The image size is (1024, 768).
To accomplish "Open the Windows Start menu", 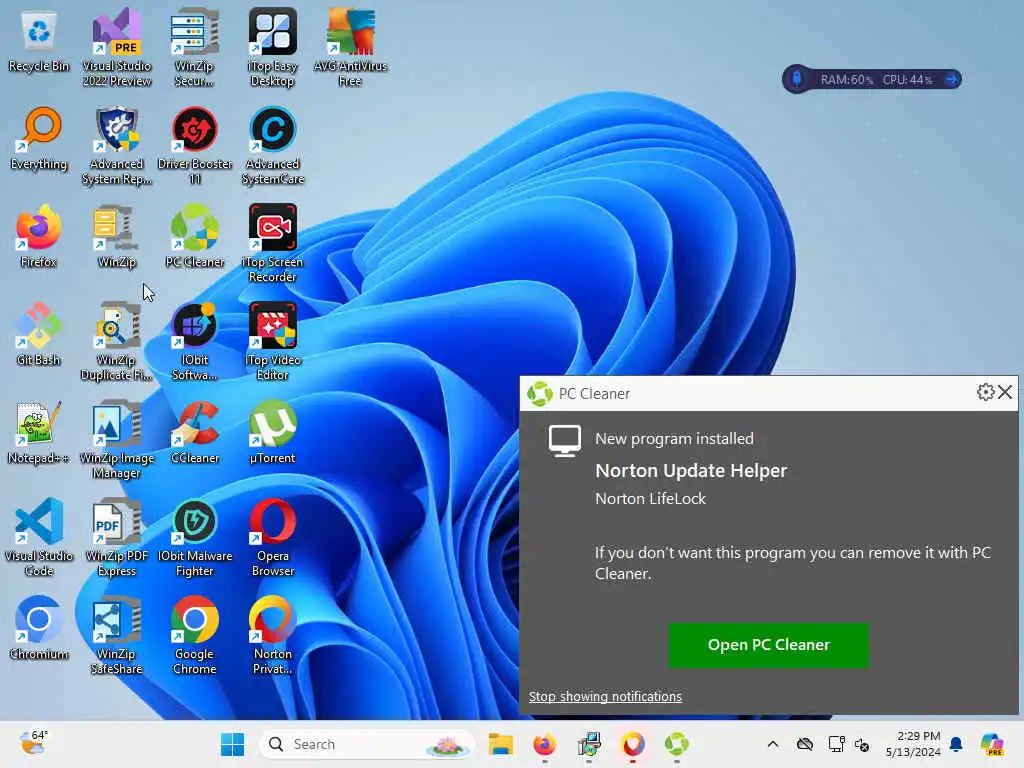I will [x=232, y=744].
